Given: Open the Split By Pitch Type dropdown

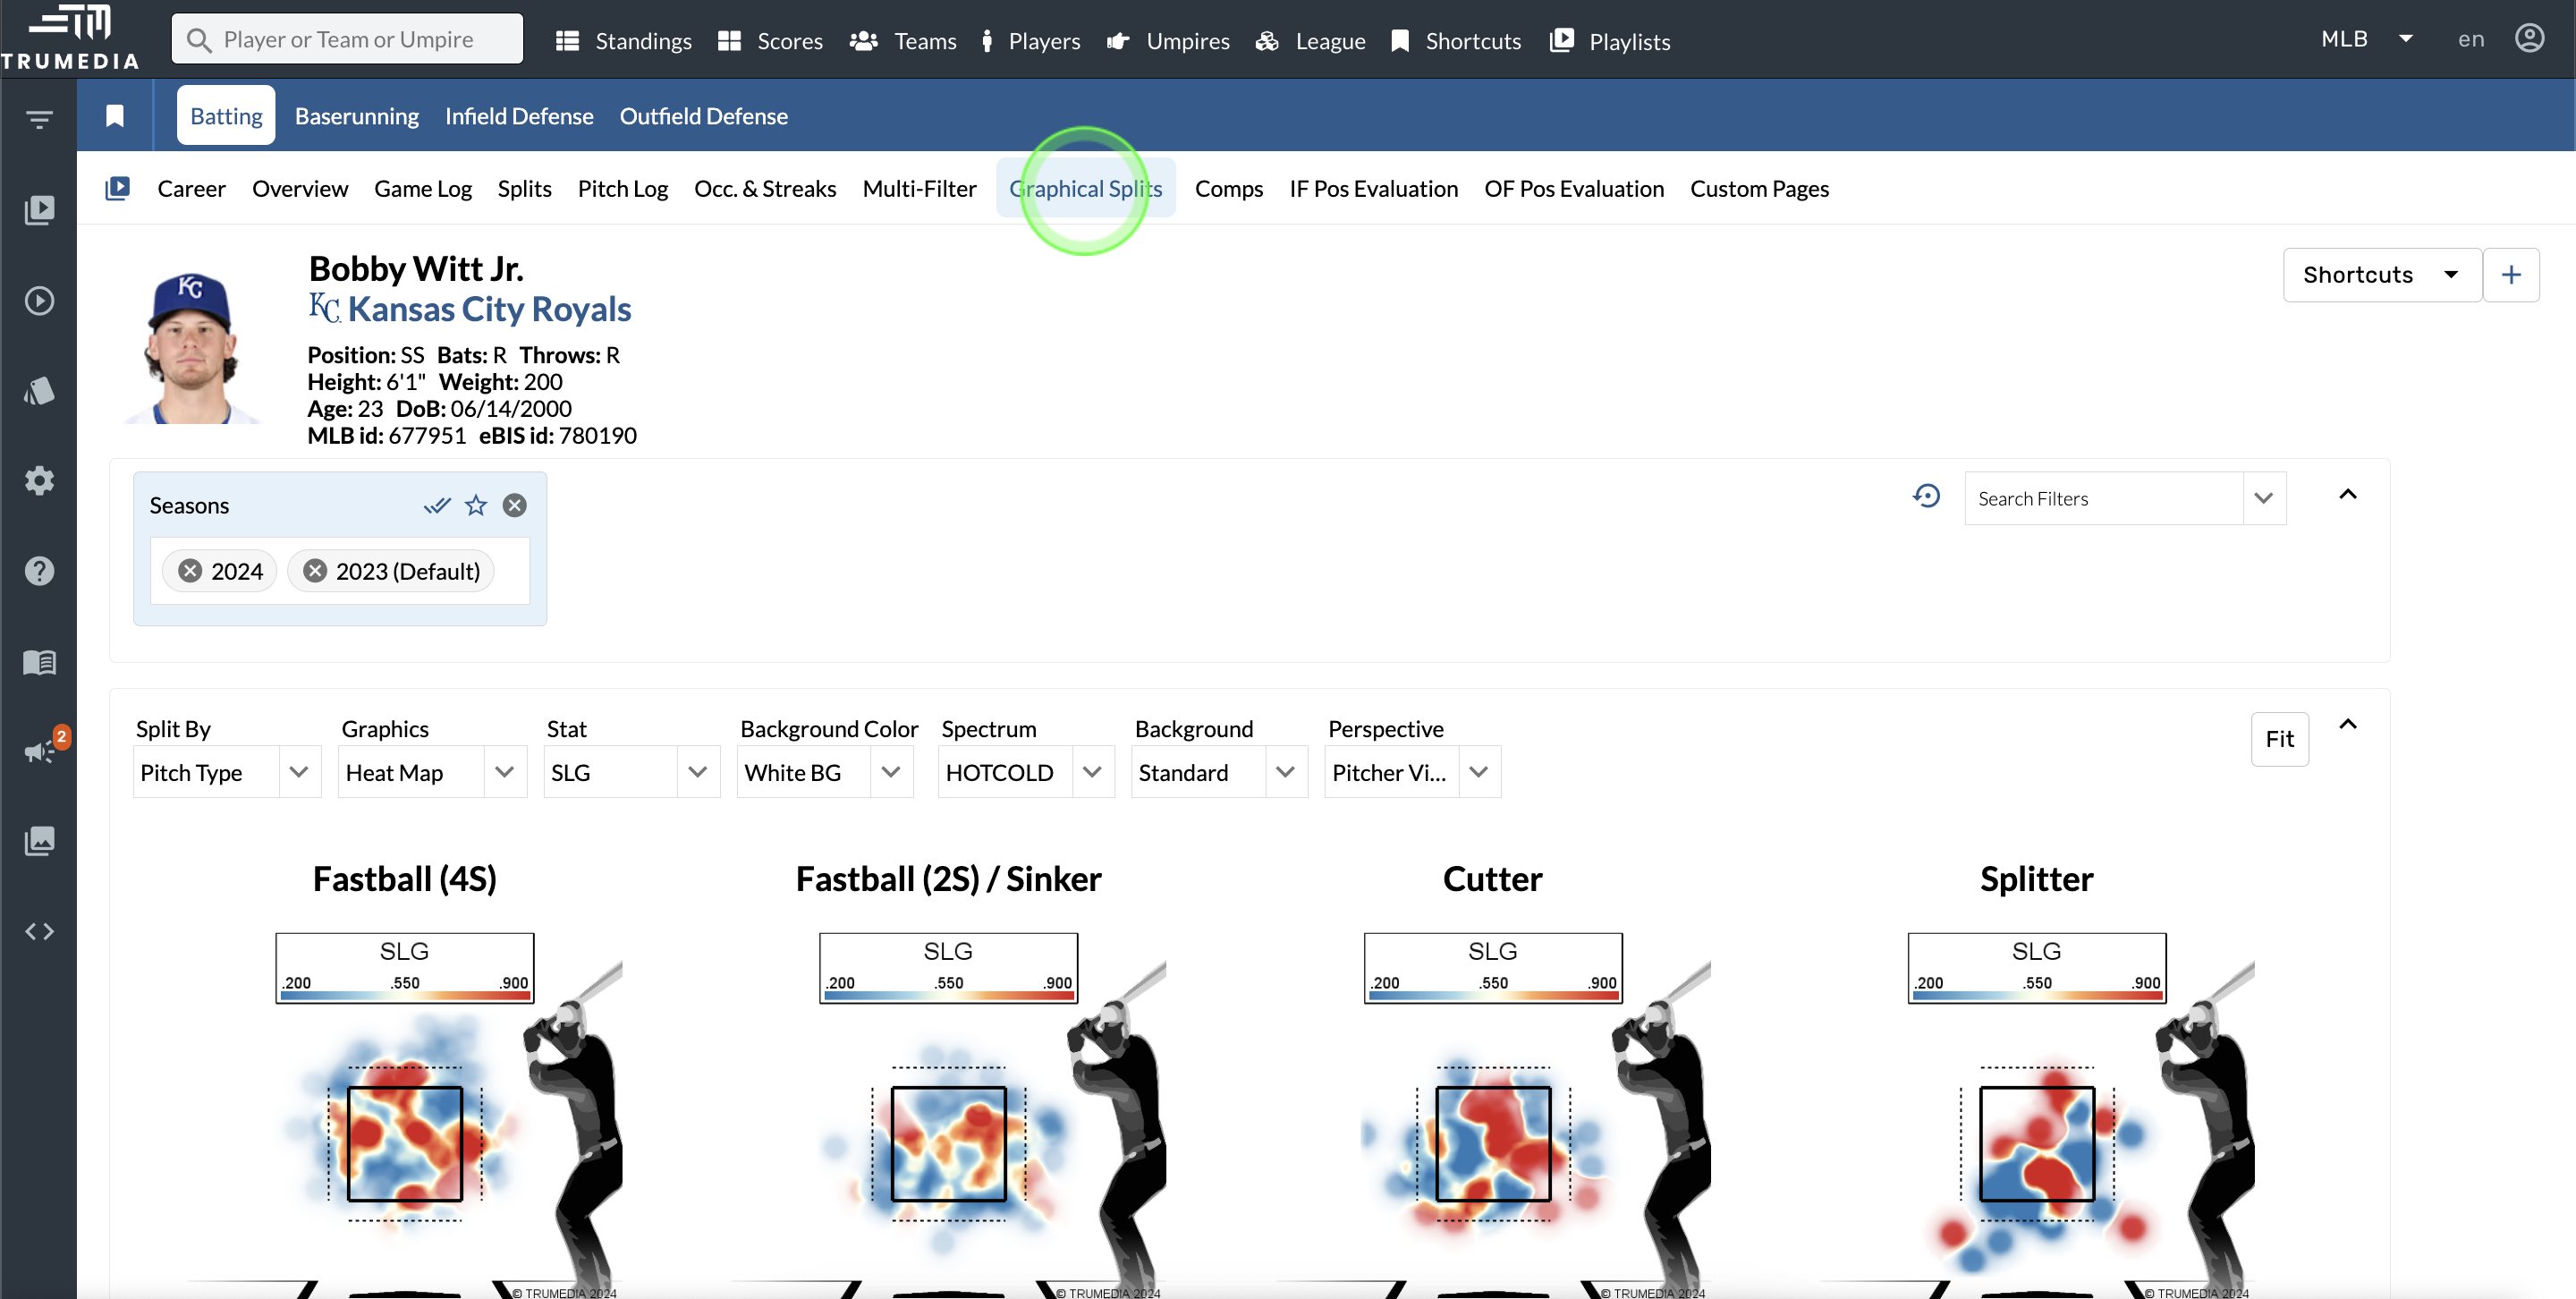Looking at the screenshot, I should tap(227, 772).
